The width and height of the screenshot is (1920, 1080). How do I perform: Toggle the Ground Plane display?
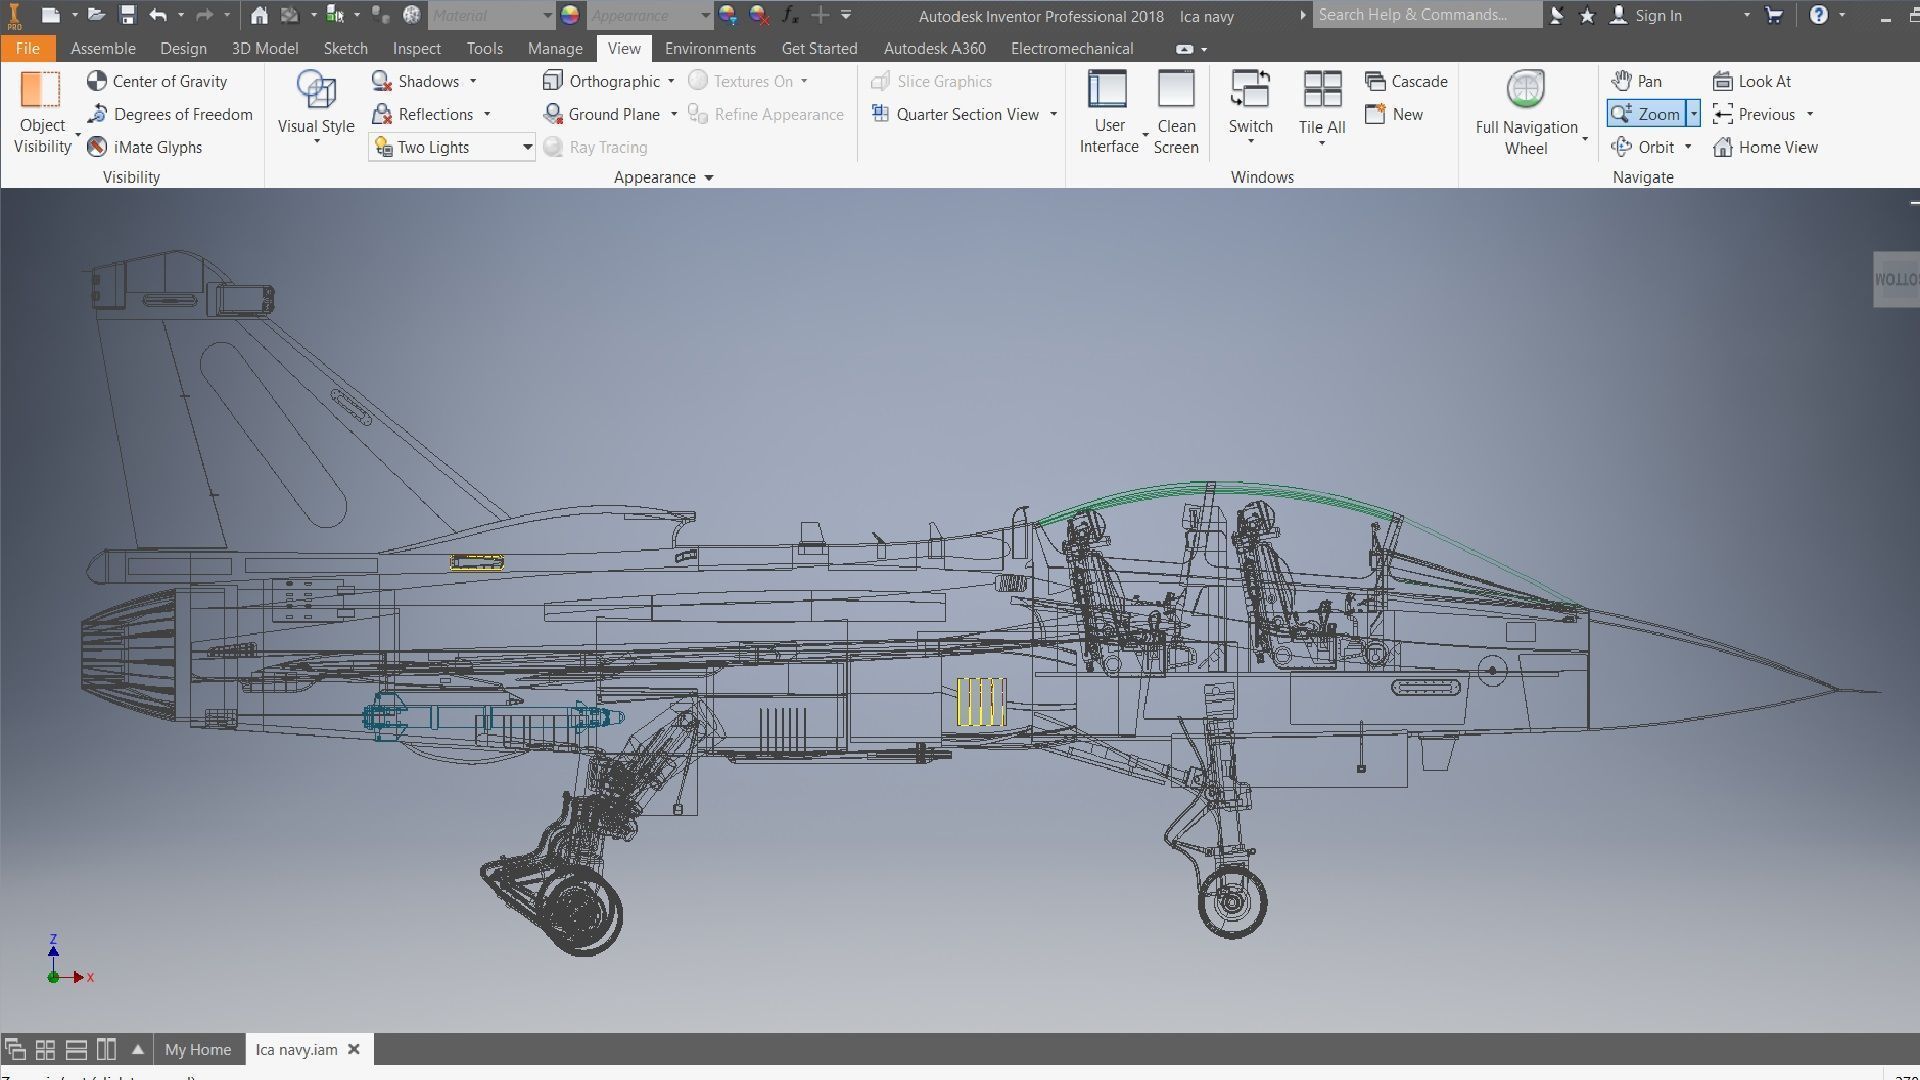point(601,114)
